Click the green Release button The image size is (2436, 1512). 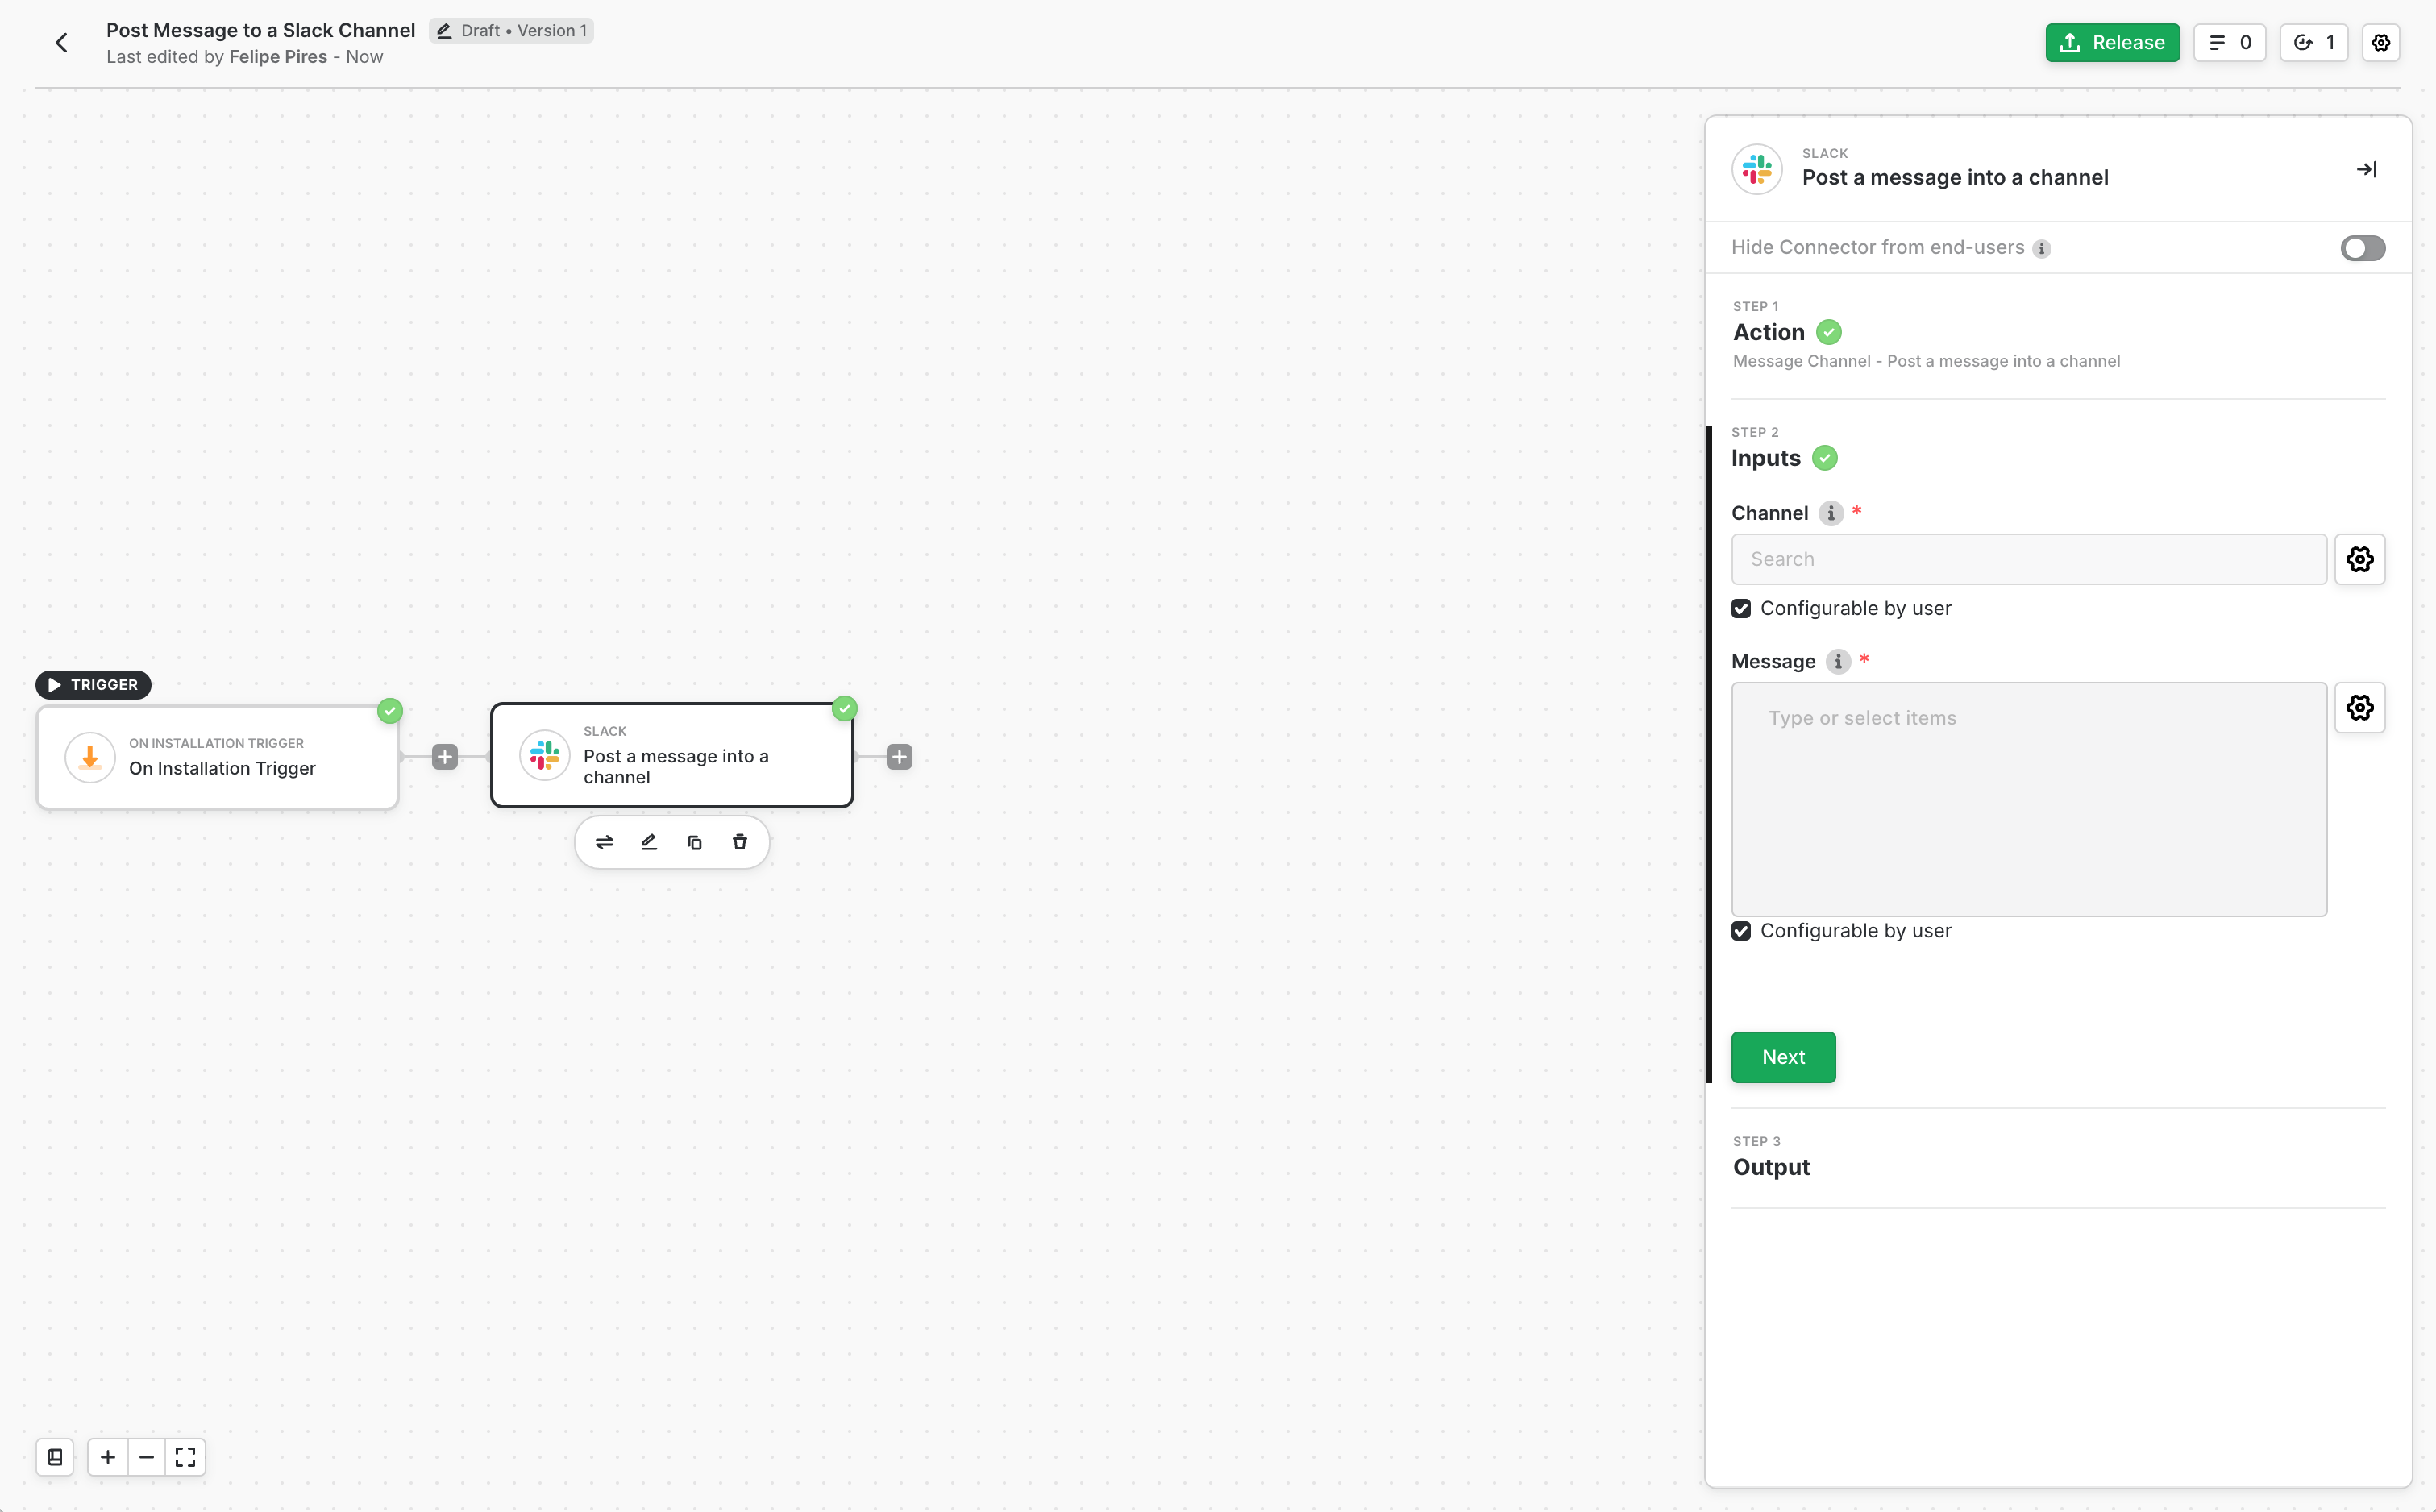(x=2111, y=43)
